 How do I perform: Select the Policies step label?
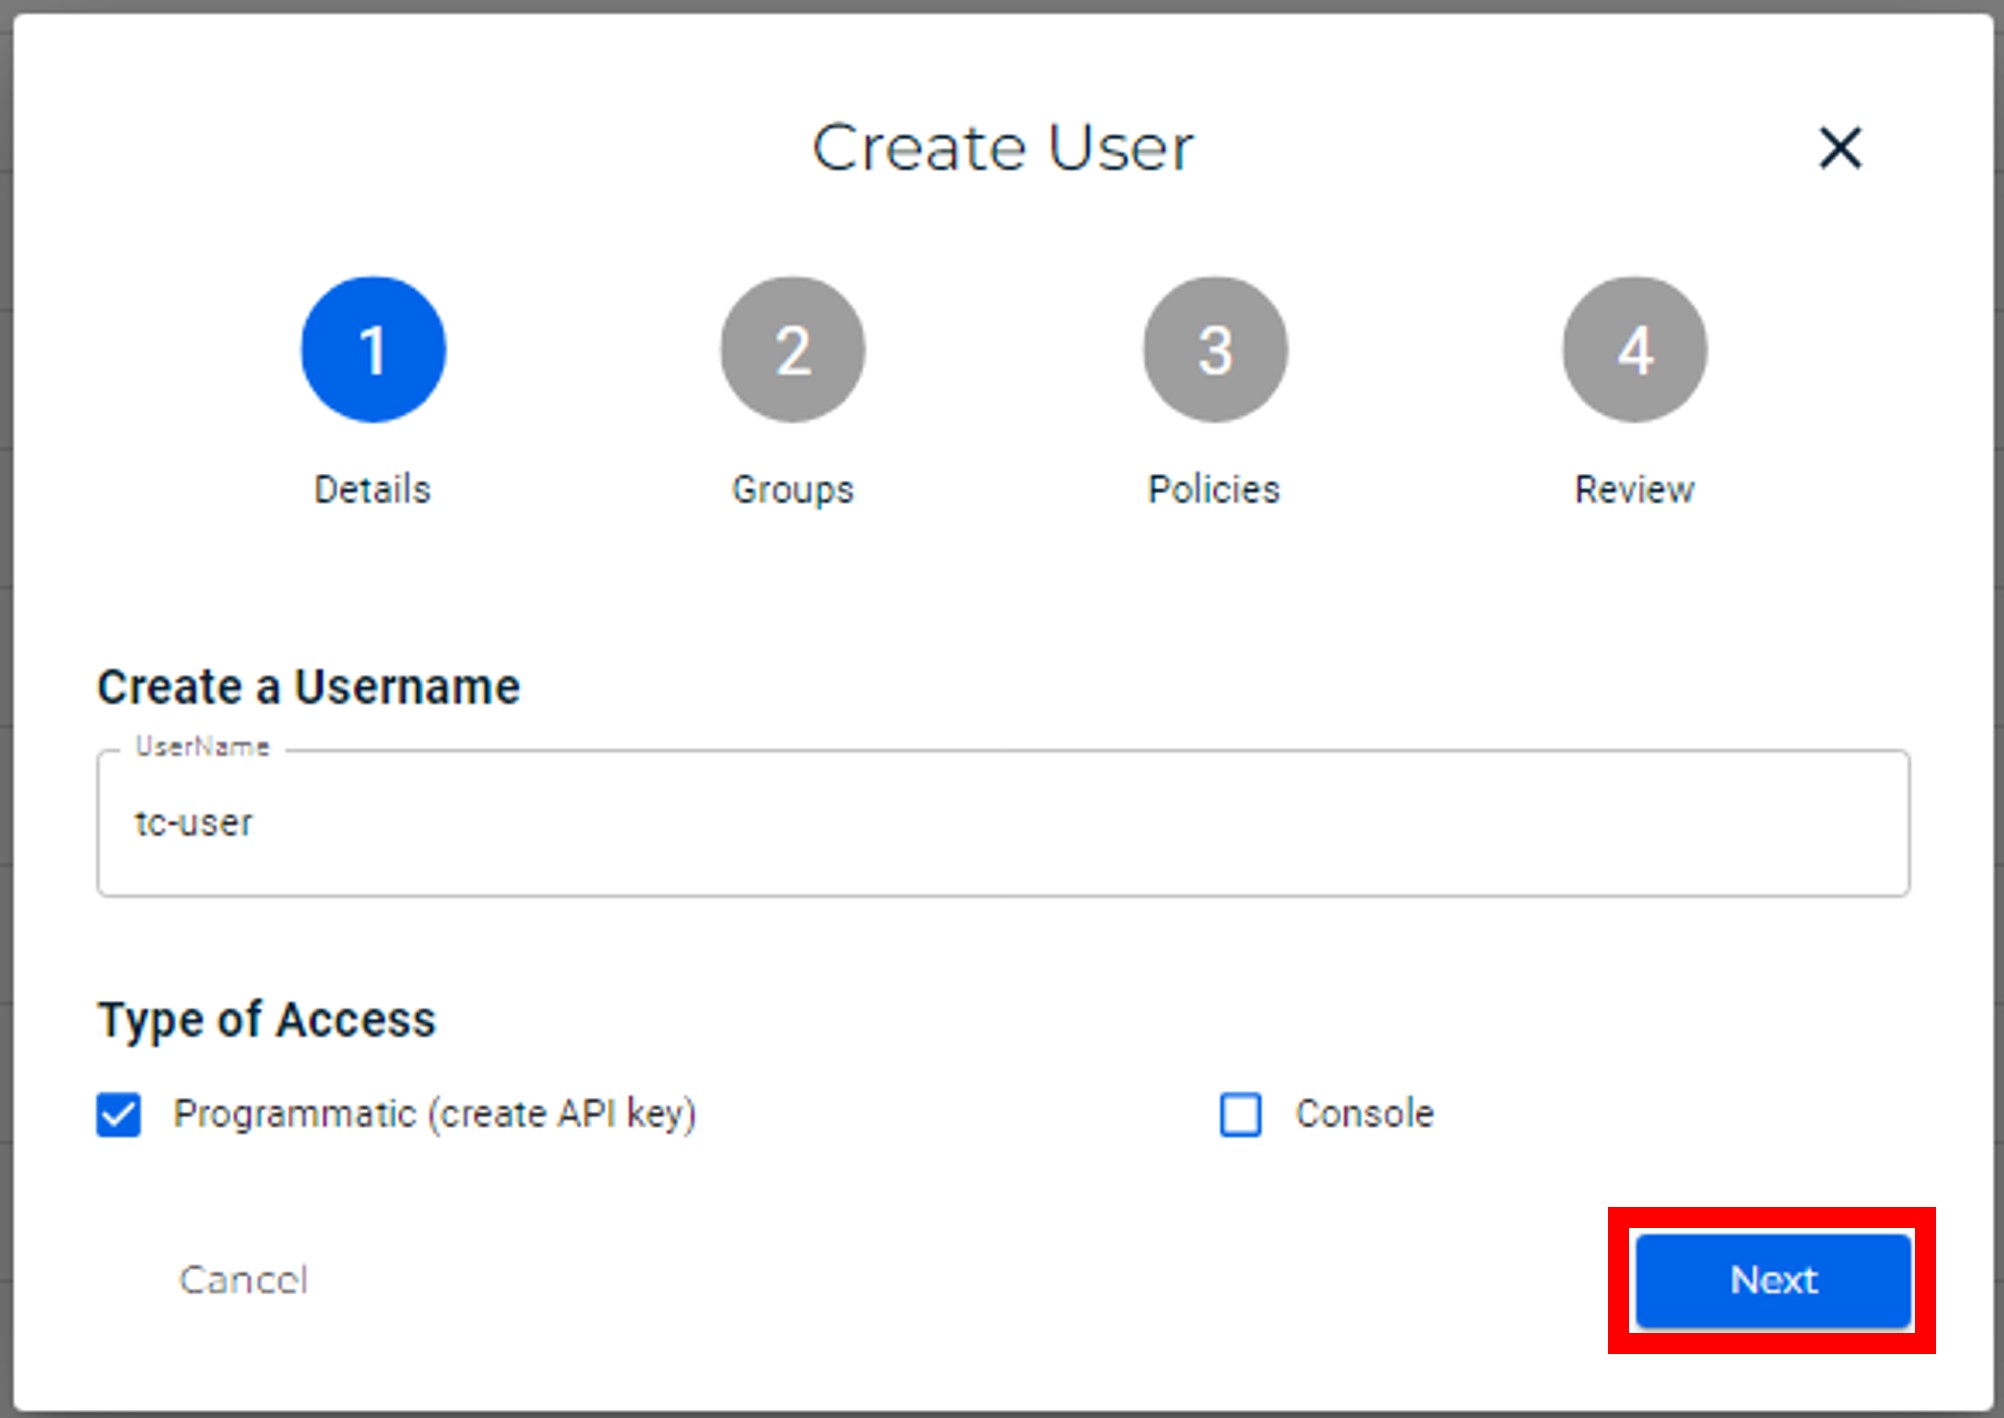click(1214, 490)
